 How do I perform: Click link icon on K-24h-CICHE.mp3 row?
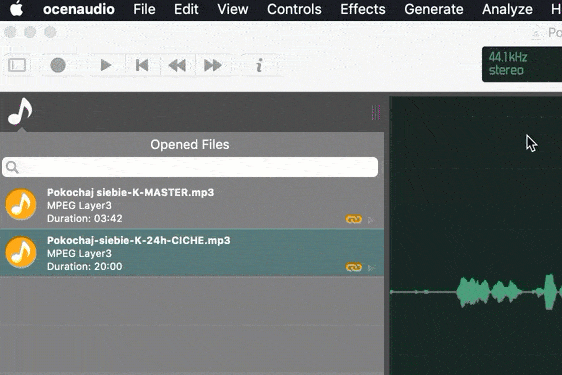[353, 267]
